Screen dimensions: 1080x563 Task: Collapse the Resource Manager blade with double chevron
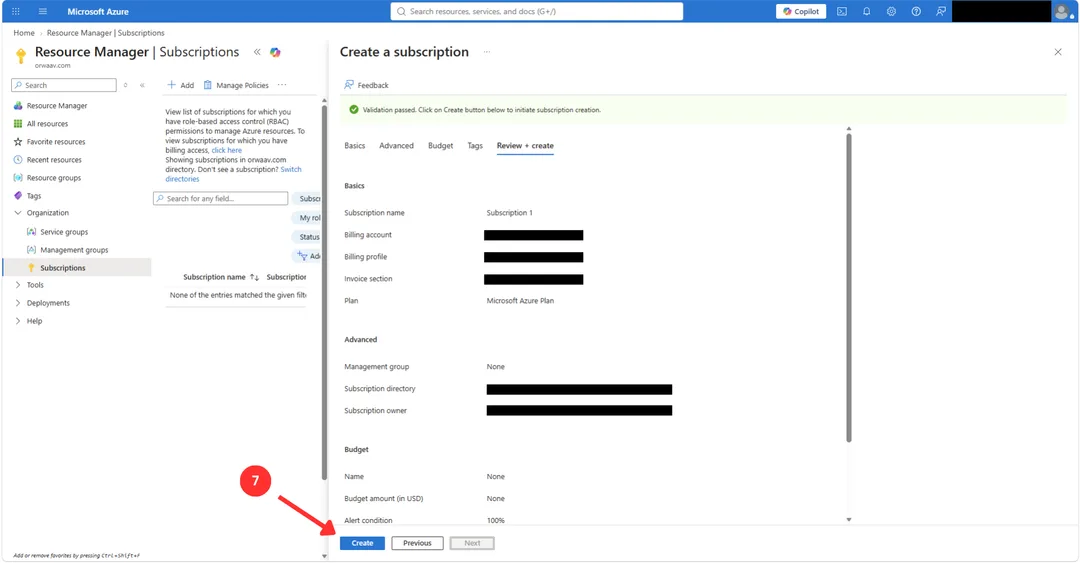[257, 52]
